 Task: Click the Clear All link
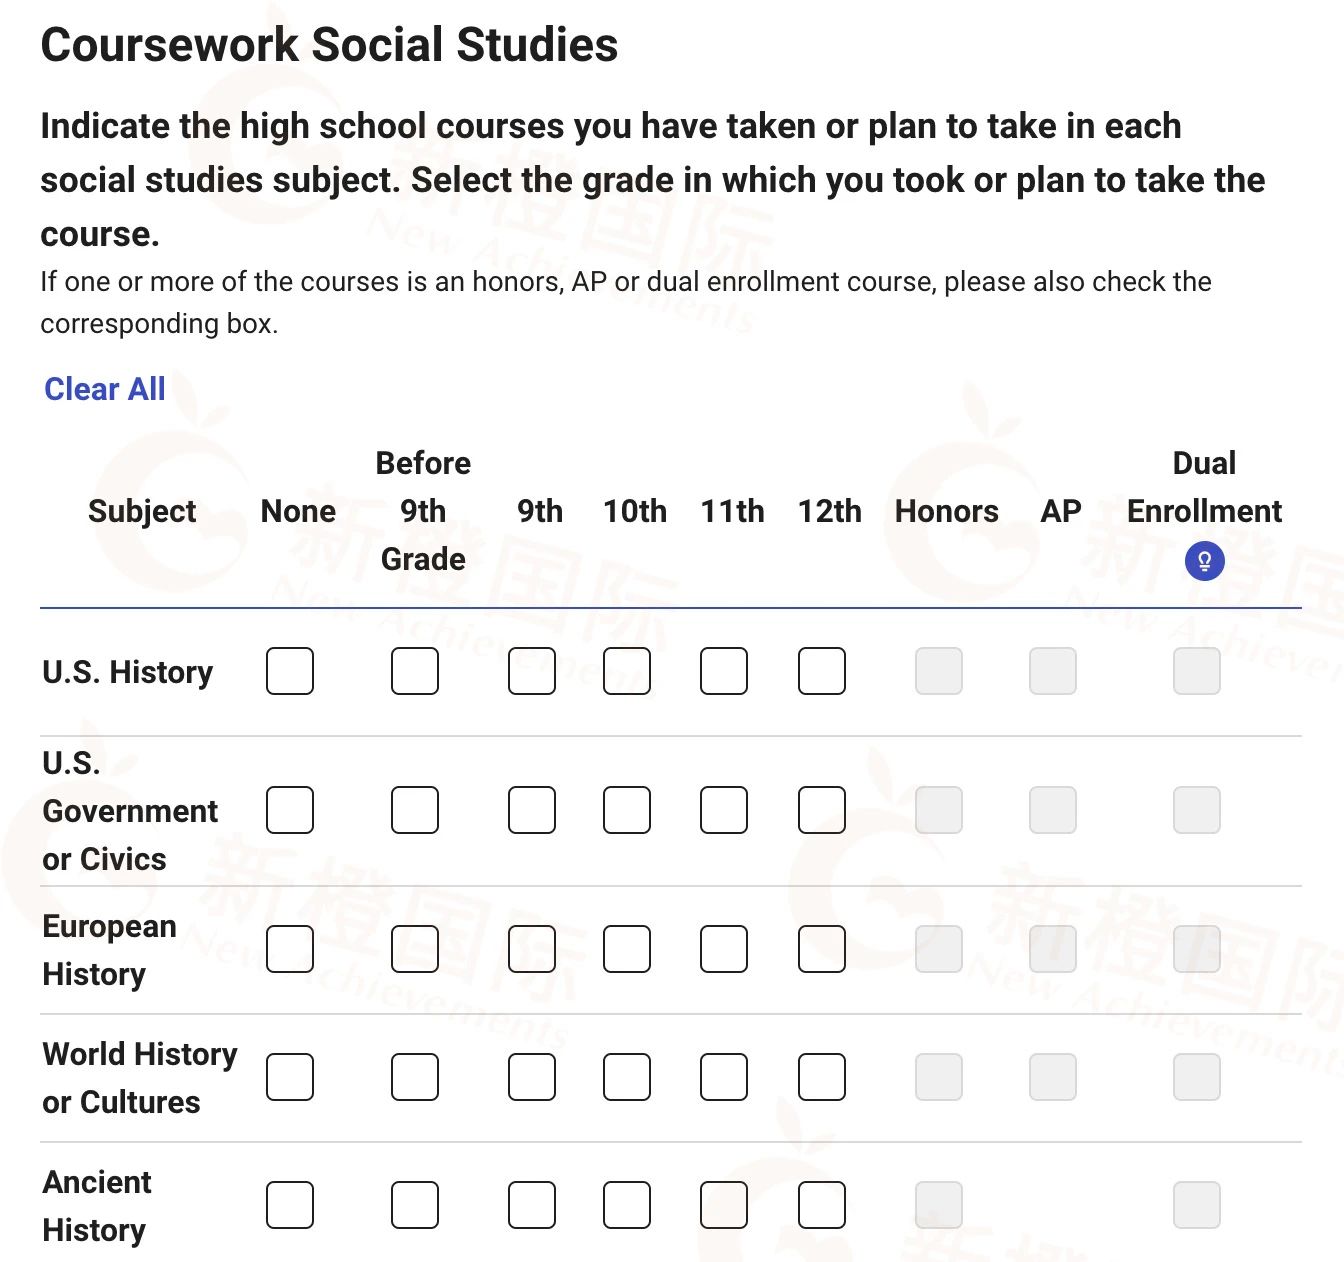pyautogui.click(x=105, y=389)
